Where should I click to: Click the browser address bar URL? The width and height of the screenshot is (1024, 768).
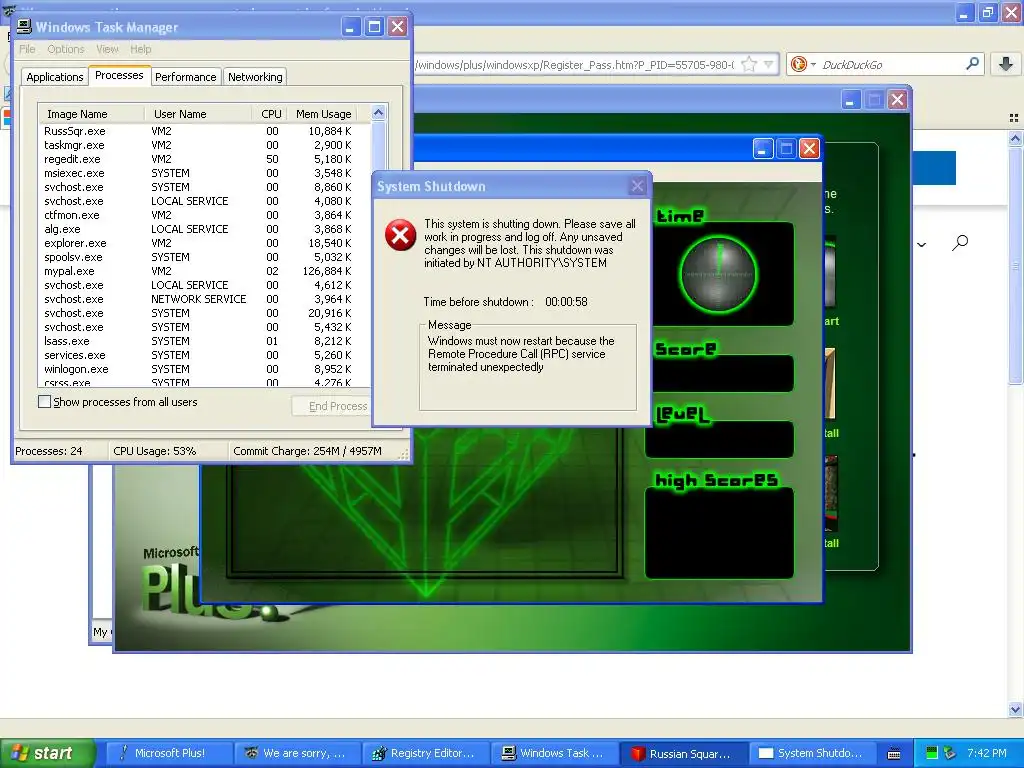(x=575, y=65)
